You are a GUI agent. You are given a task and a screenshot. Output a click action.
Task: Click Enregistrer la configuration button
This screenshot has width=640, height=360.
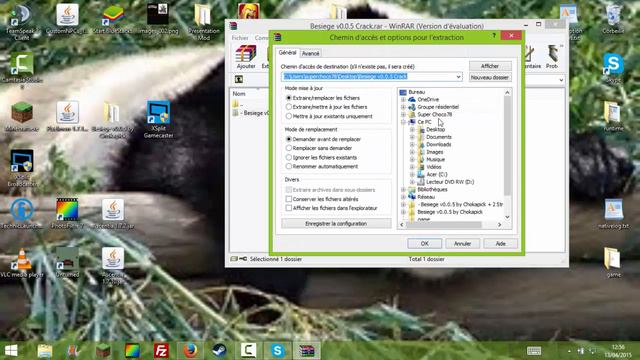click(336, 224)
